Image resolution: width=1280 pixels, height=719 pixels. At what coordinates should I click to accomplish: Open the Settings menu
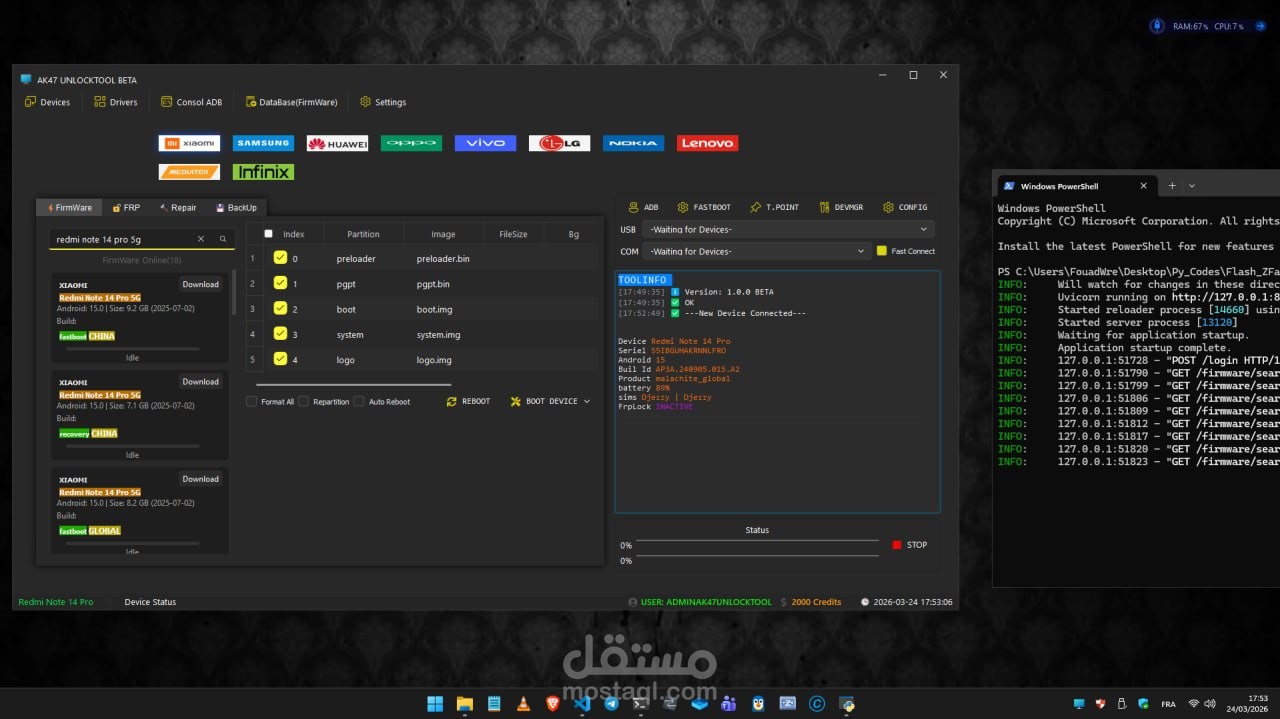click(383, 102)
